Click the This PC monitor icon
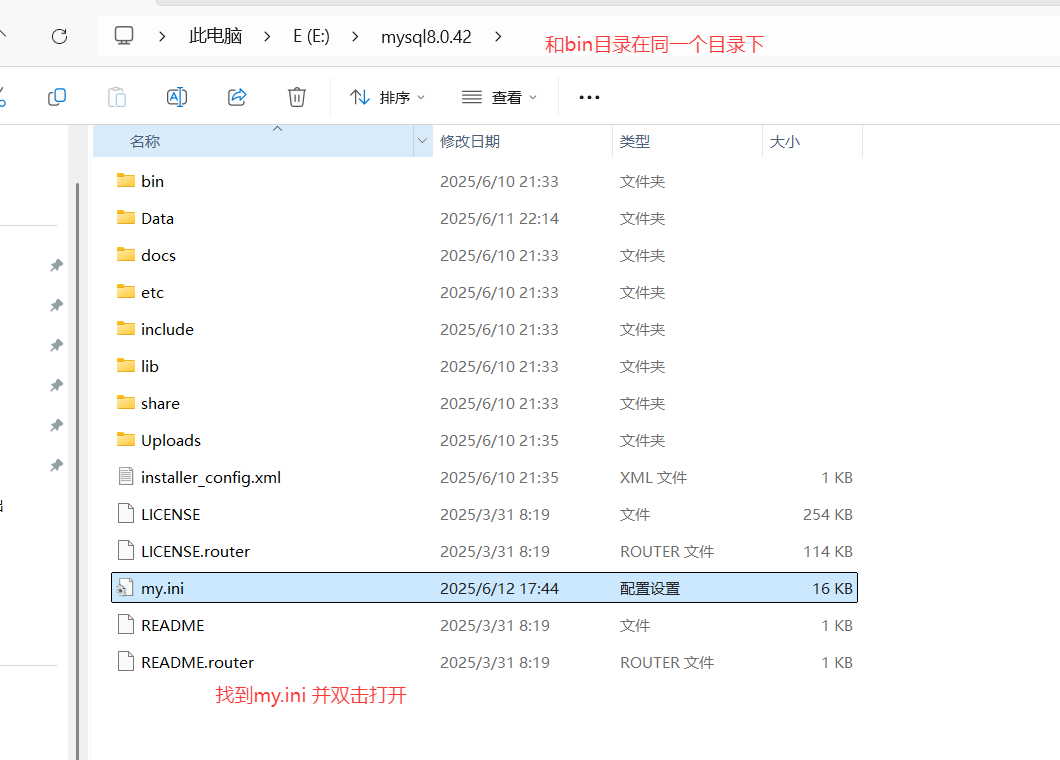 pos(124,35)
